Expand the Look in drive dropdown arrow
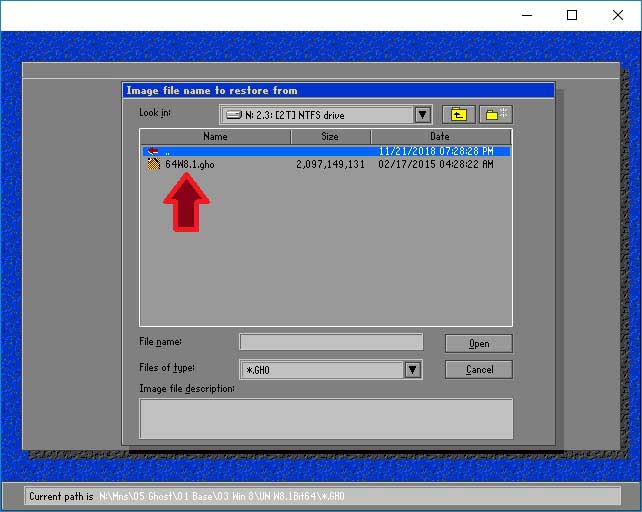 [422, 115]
